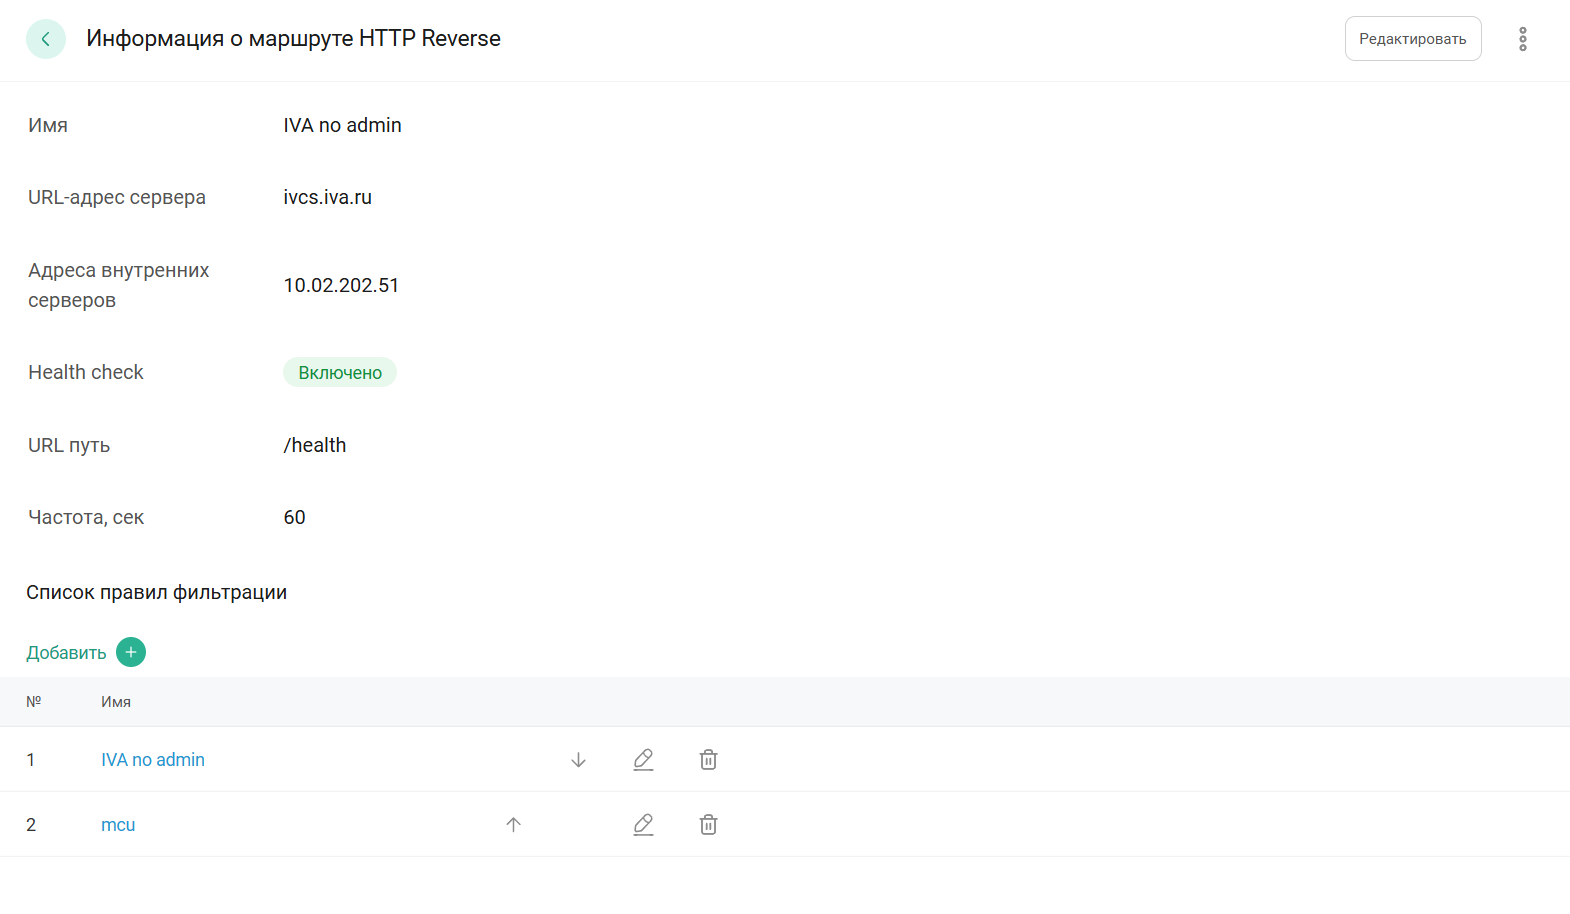Edit the IVA no admin filter rule
Viewport: 1570px width, 914px height.
[x=643, y=760]
